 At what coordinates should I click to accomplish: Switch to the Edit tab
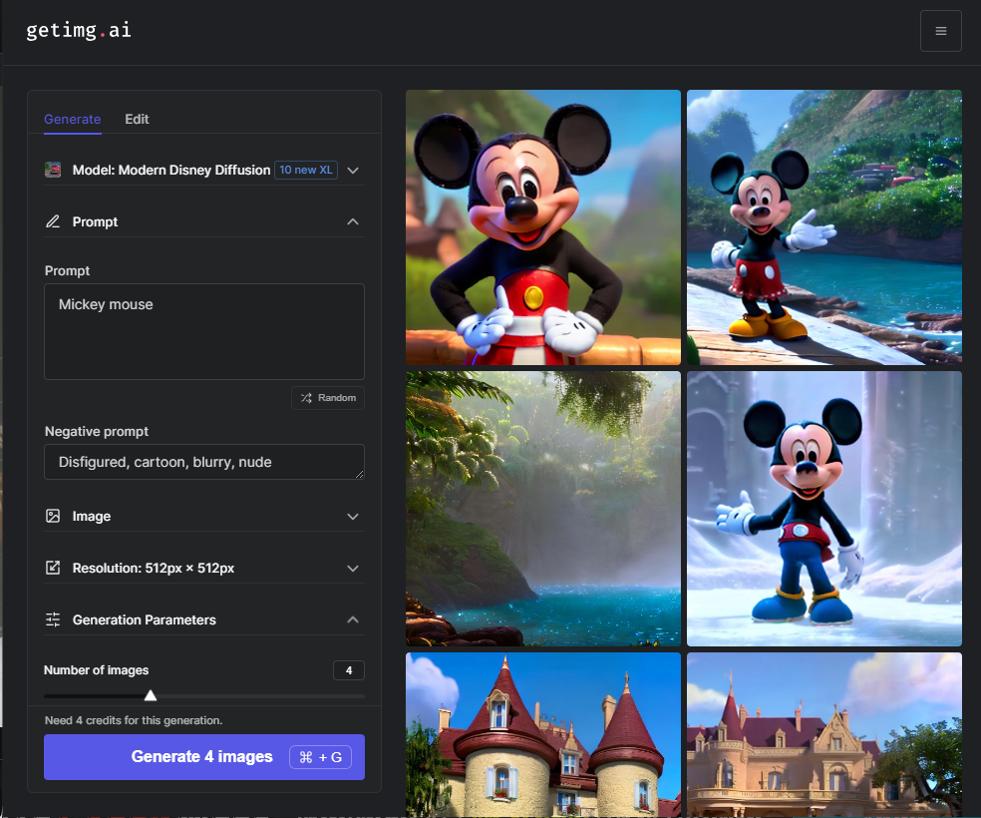click(137, 119)
